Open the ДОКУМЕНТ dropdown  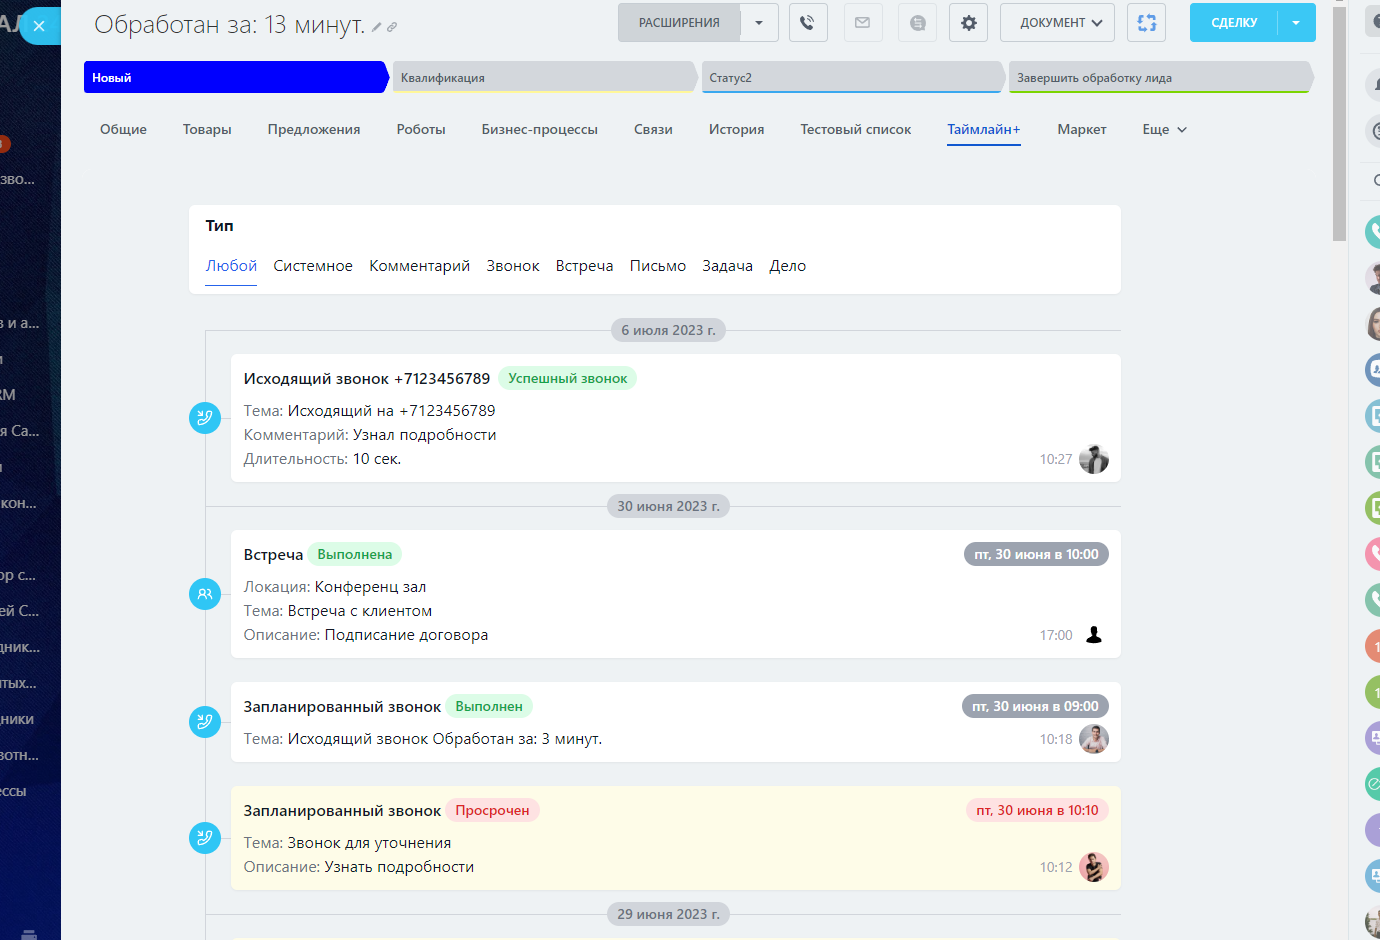[x=1060, y=23]
